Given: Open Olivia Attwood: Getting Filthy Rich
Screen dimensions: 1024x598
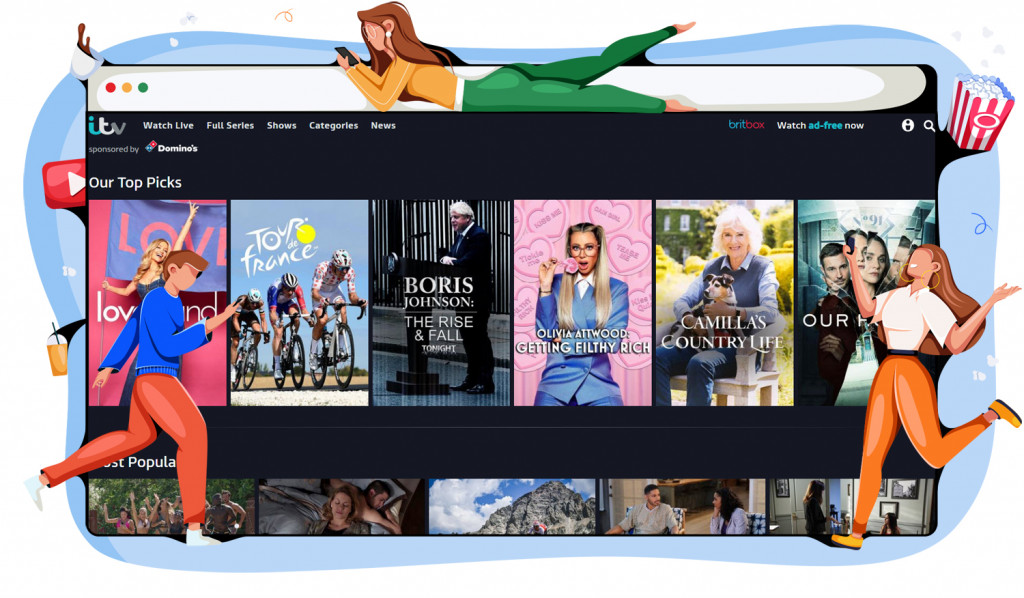Looking at the screenshot, I should click(583, 303).
